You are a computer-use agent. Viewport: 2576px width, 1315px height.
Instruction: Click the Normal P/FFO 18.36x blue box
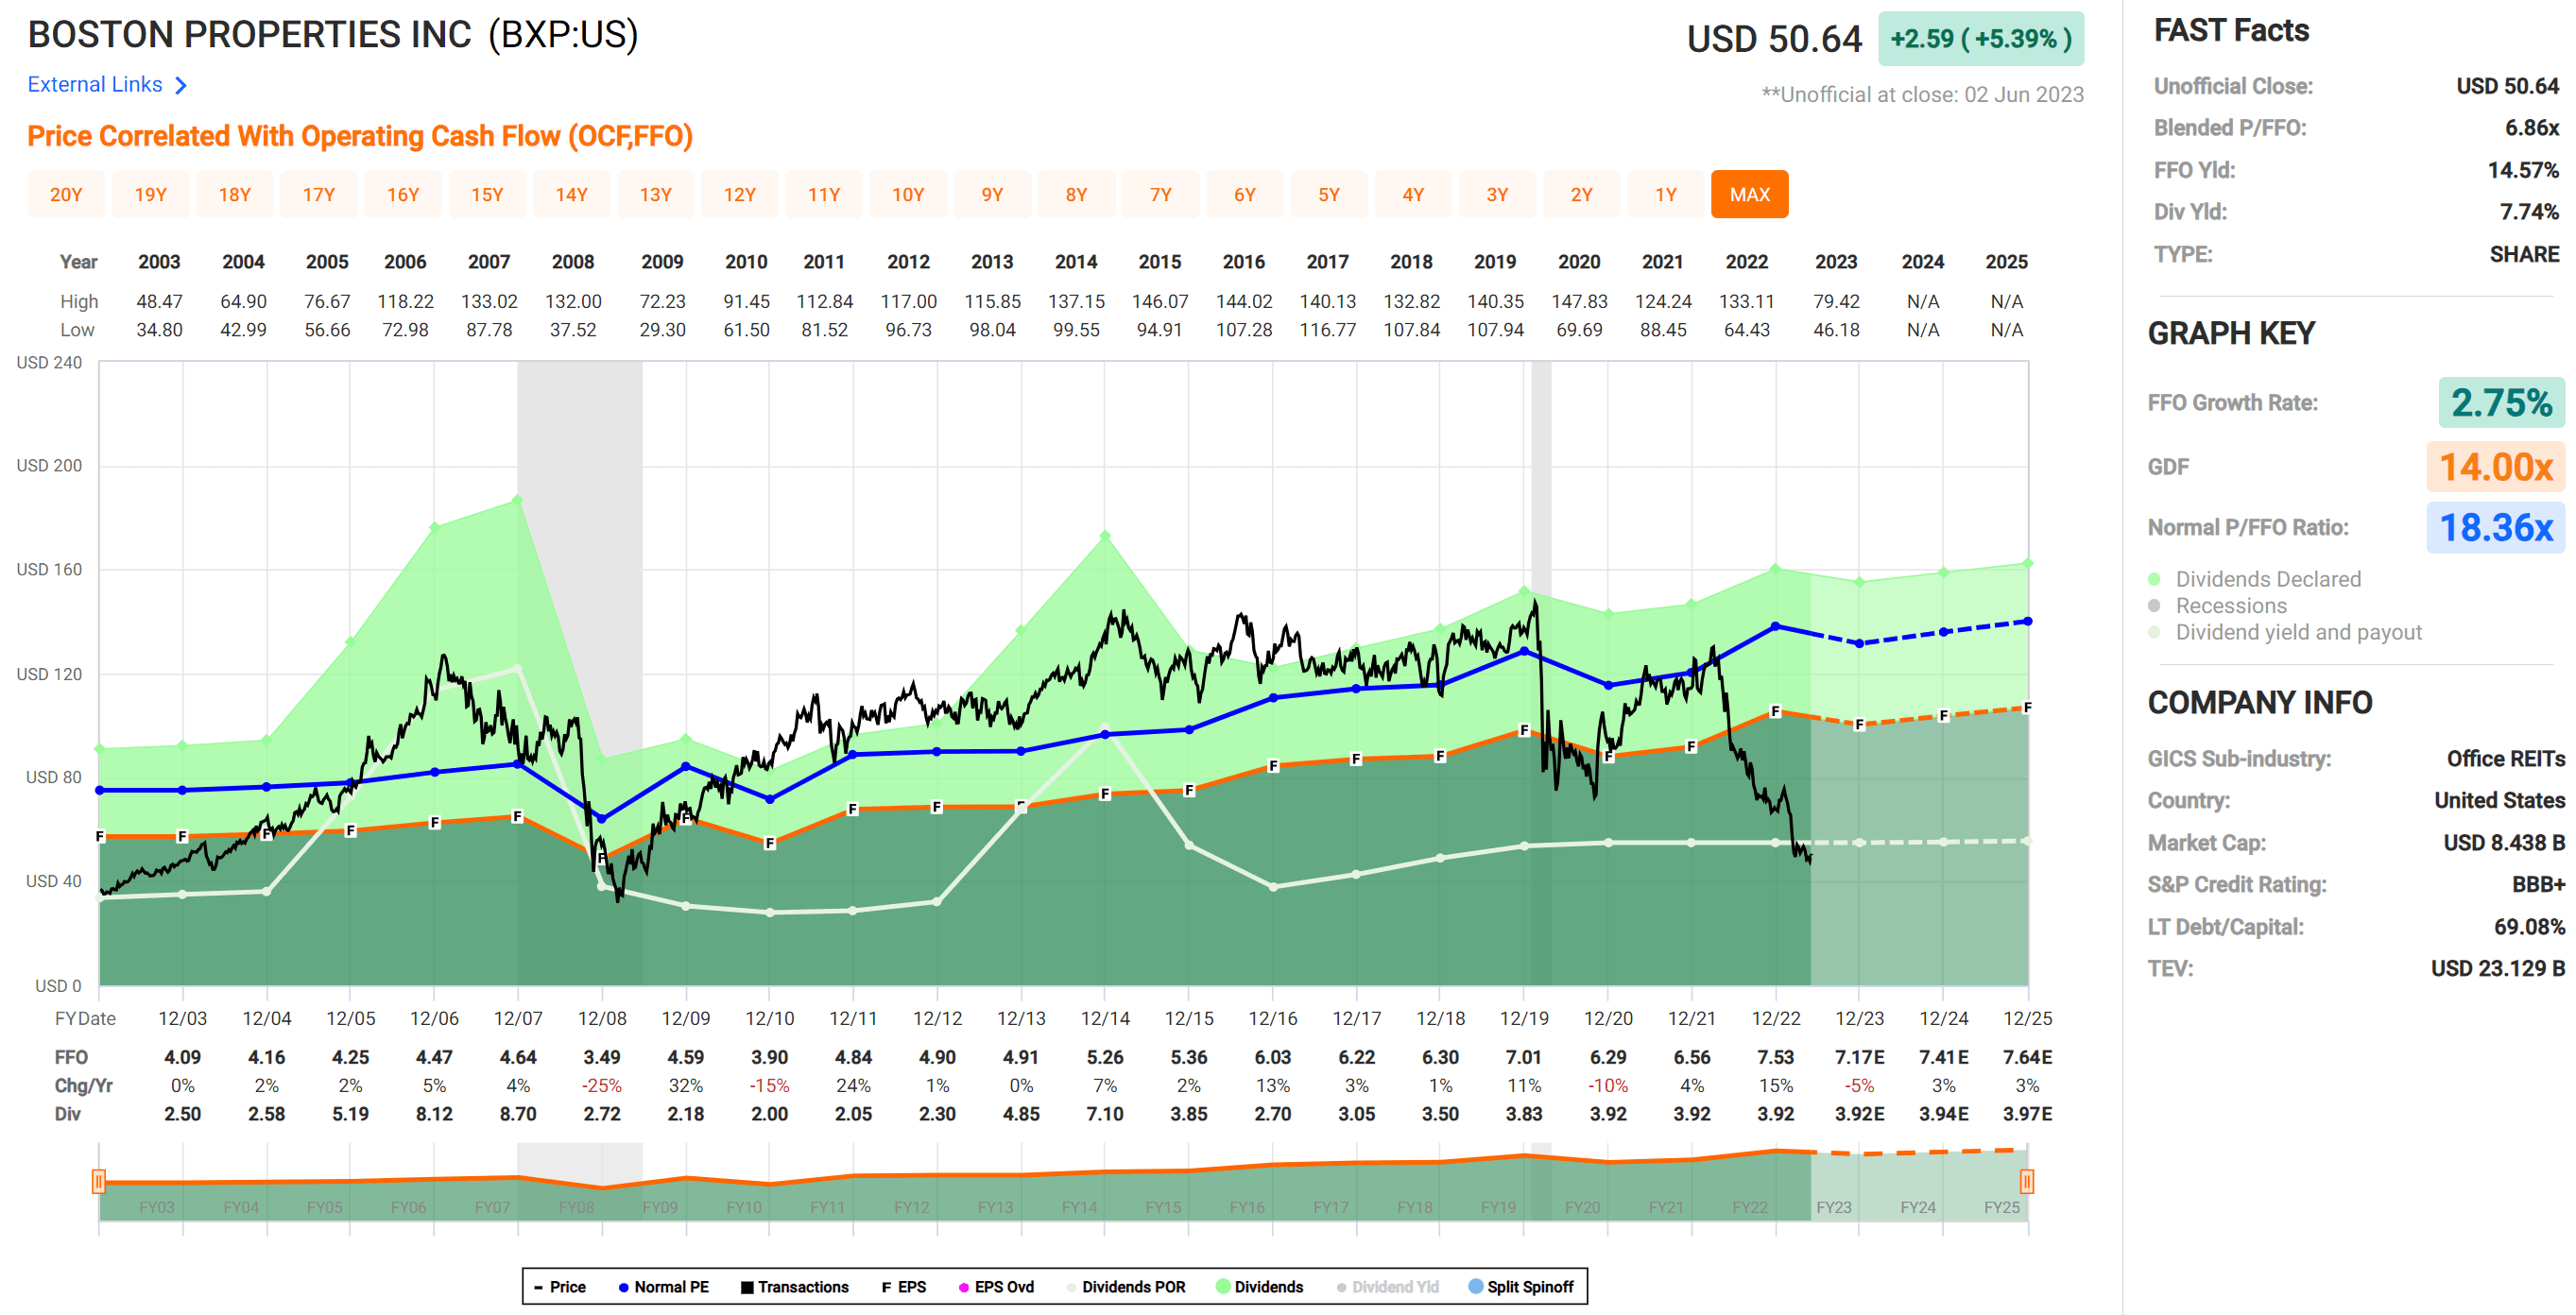point(2495,527)
